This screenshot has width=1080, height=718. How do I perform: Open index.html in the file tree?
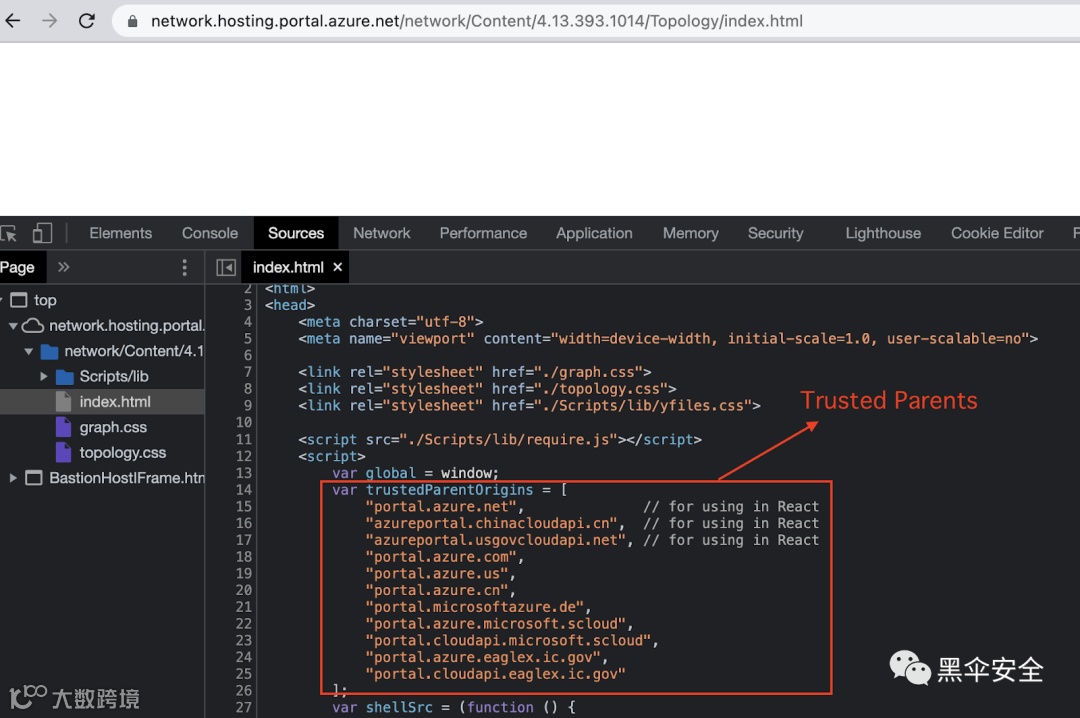114,402
